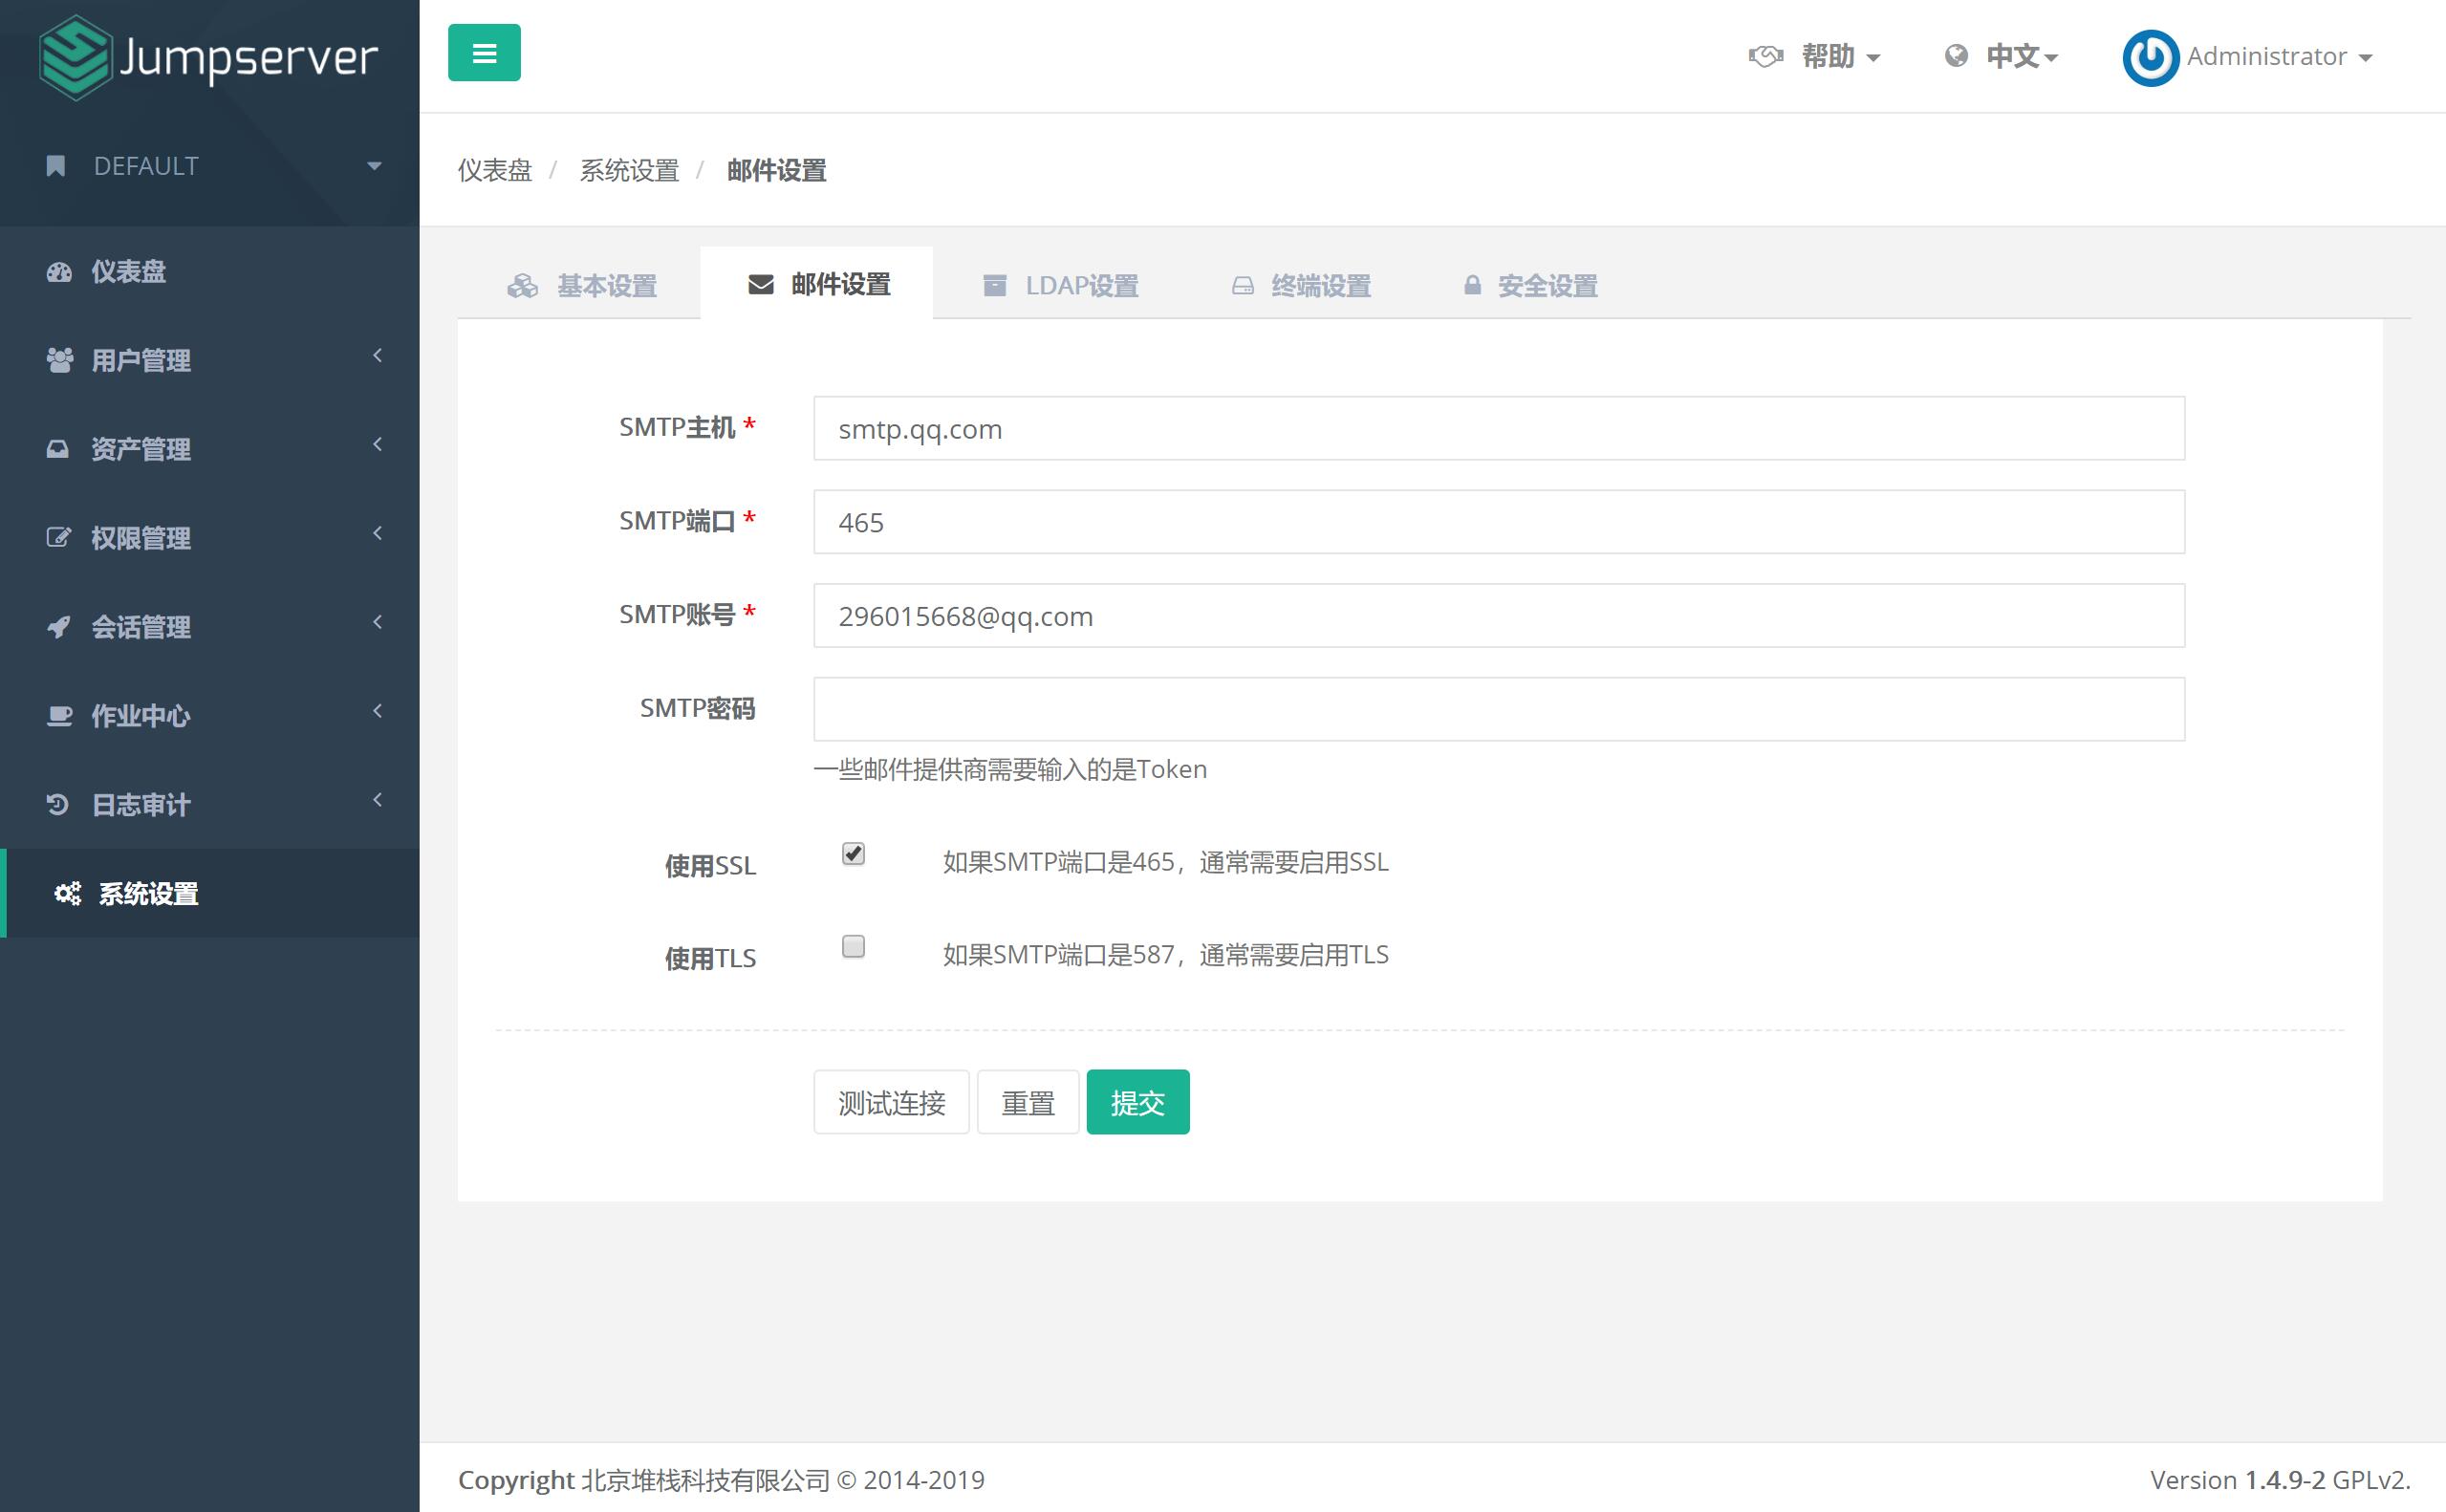The image size is (2446, 1512).
Task: Click the coffee cup icon for 作业中心
Action: [x=59, y=716]
